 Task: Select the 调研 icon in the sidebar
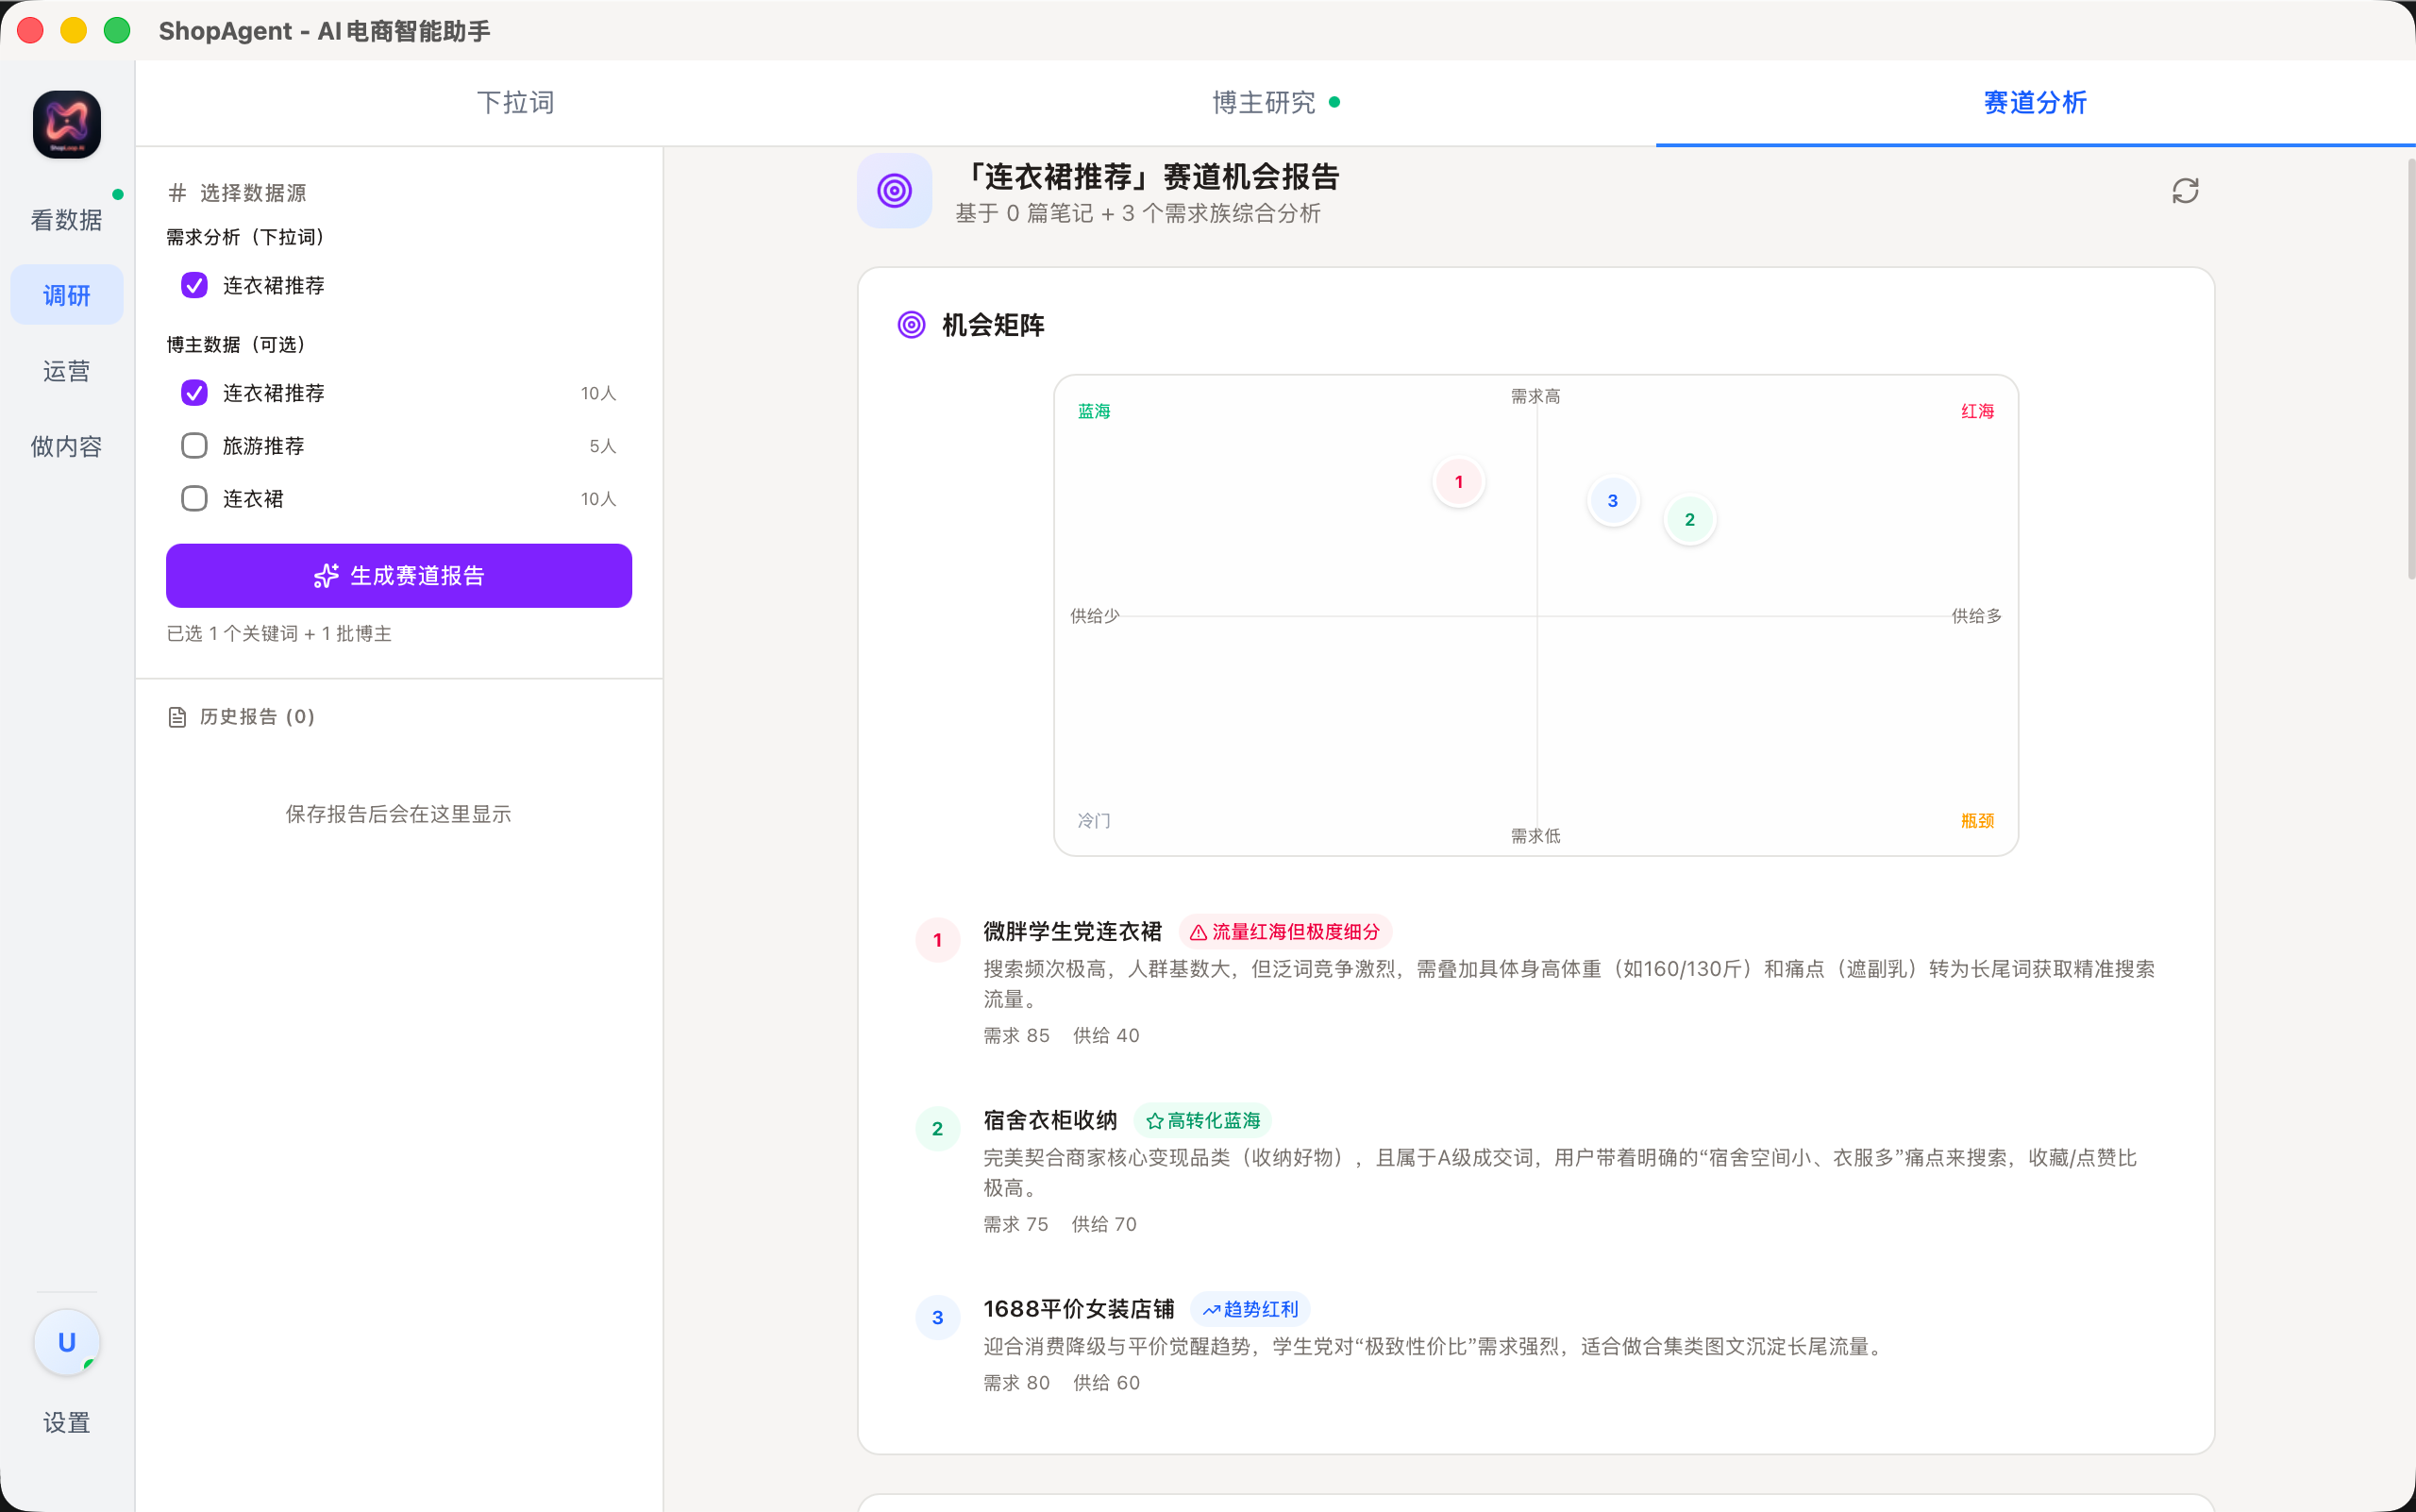(66, 294)
